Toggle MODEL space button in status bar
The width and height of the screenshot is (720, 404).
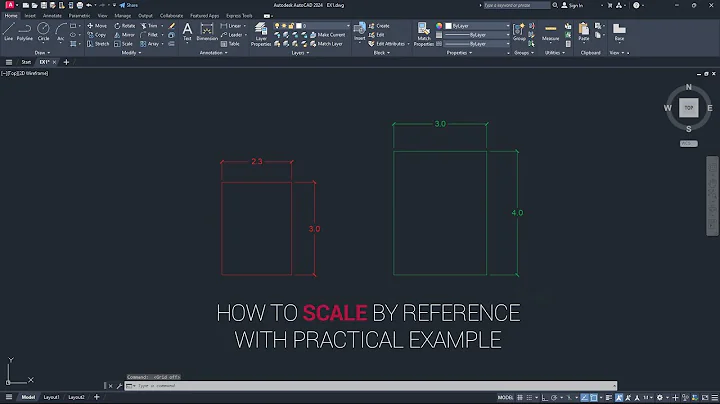click(x=505, y=398)
